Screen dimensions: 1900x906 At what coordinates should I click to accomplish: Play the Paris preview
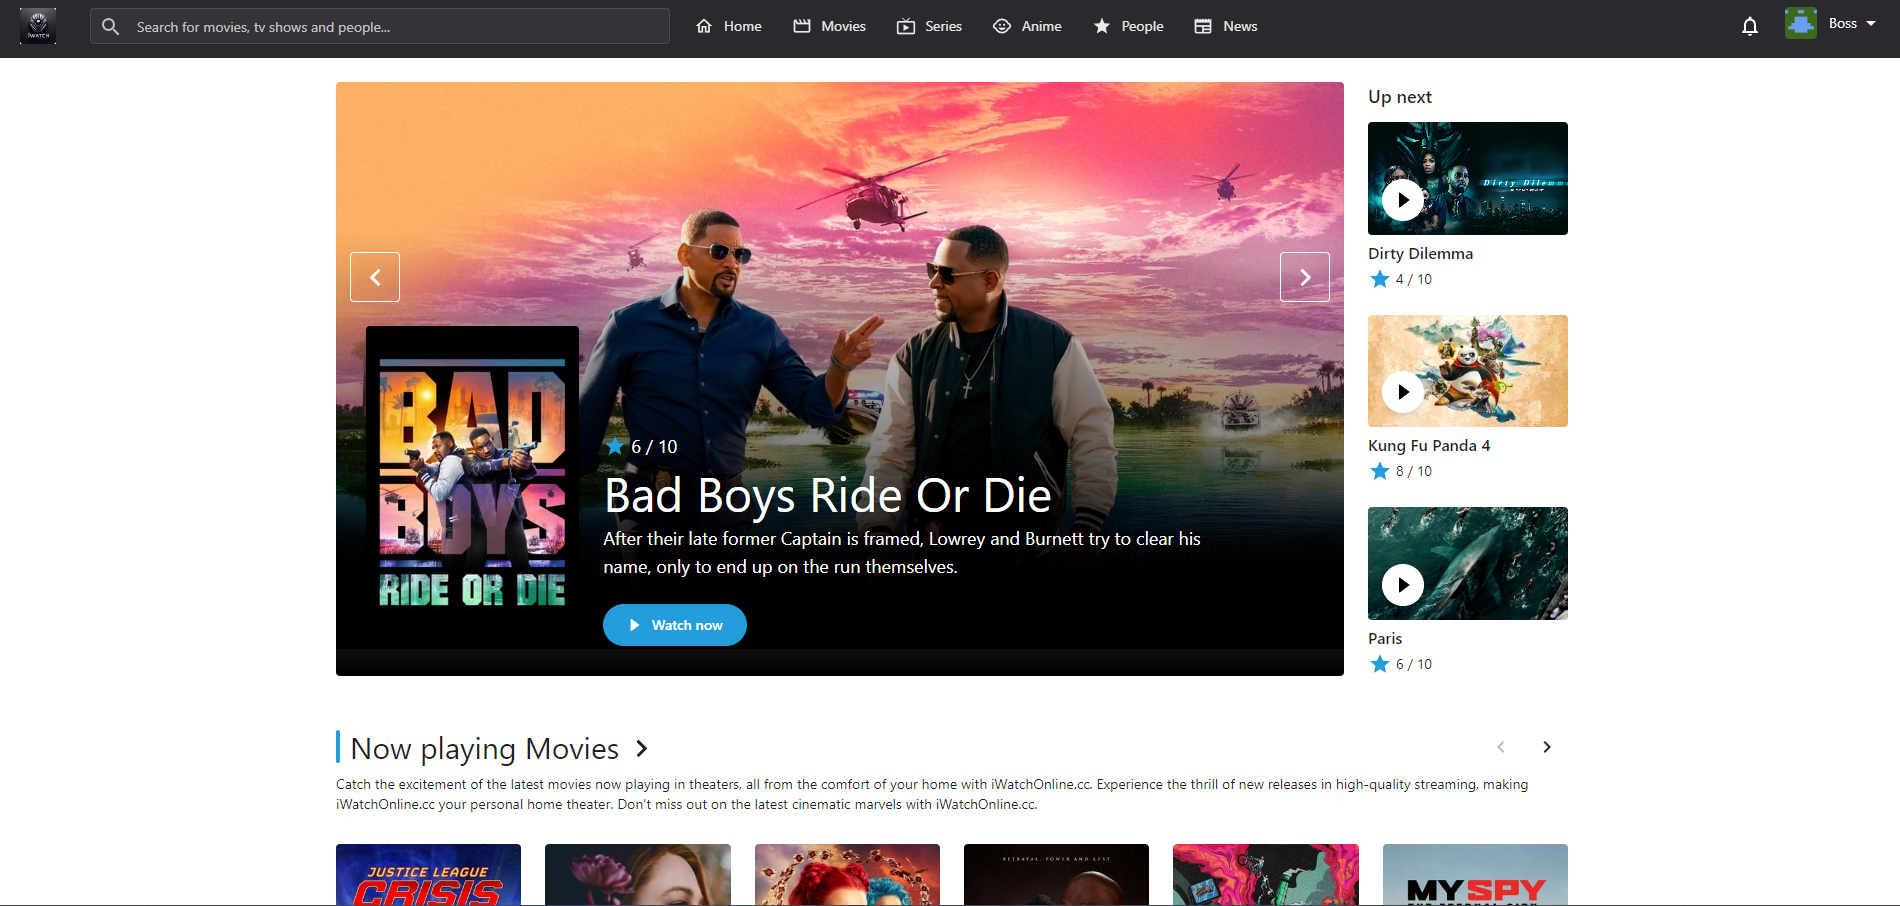click(1403, 585)
